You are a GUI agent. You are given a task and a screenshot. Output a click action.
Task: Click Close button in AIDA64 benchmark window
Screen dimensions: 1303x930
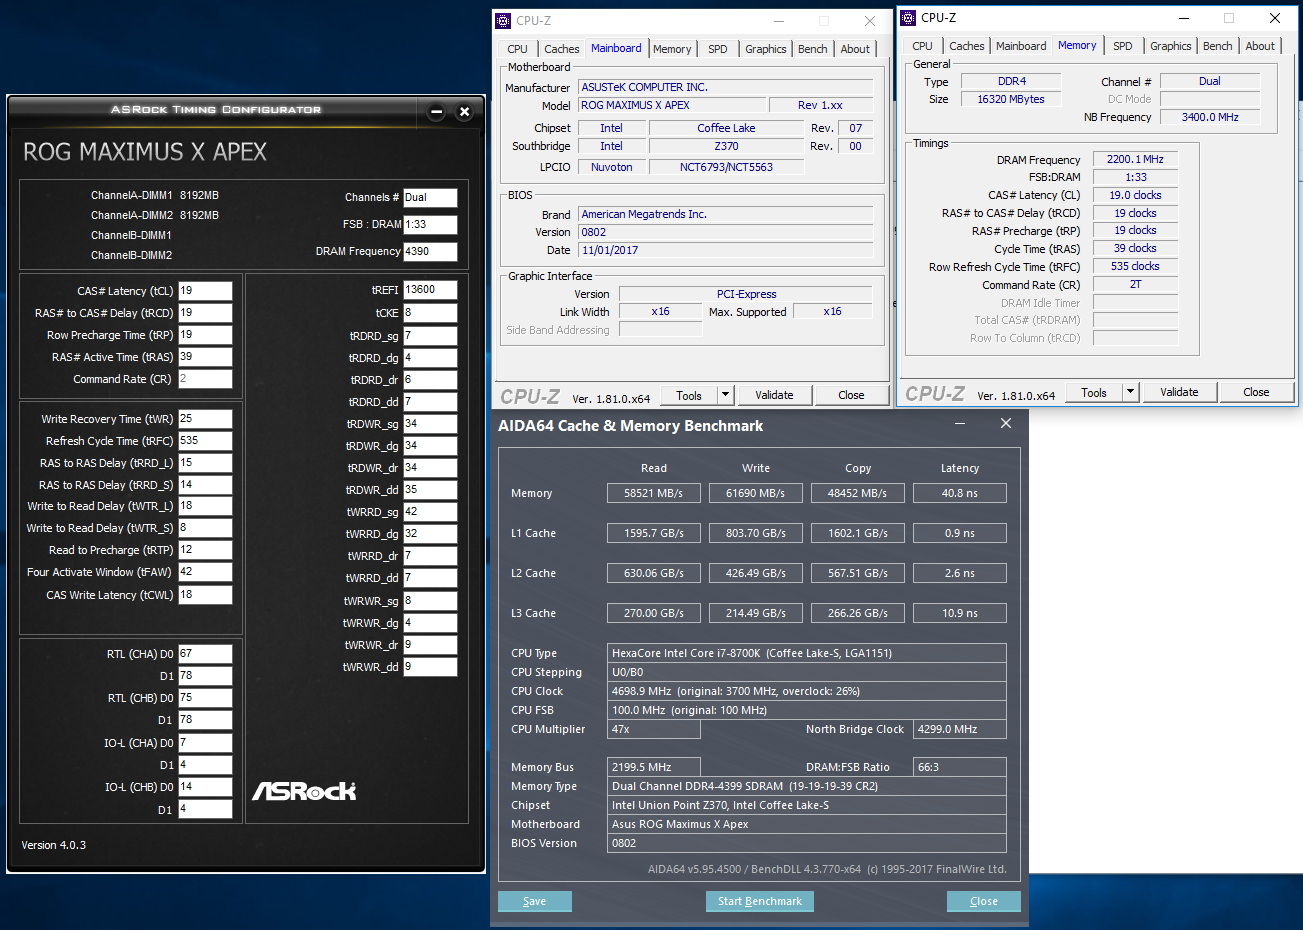(x=984, y=901)
